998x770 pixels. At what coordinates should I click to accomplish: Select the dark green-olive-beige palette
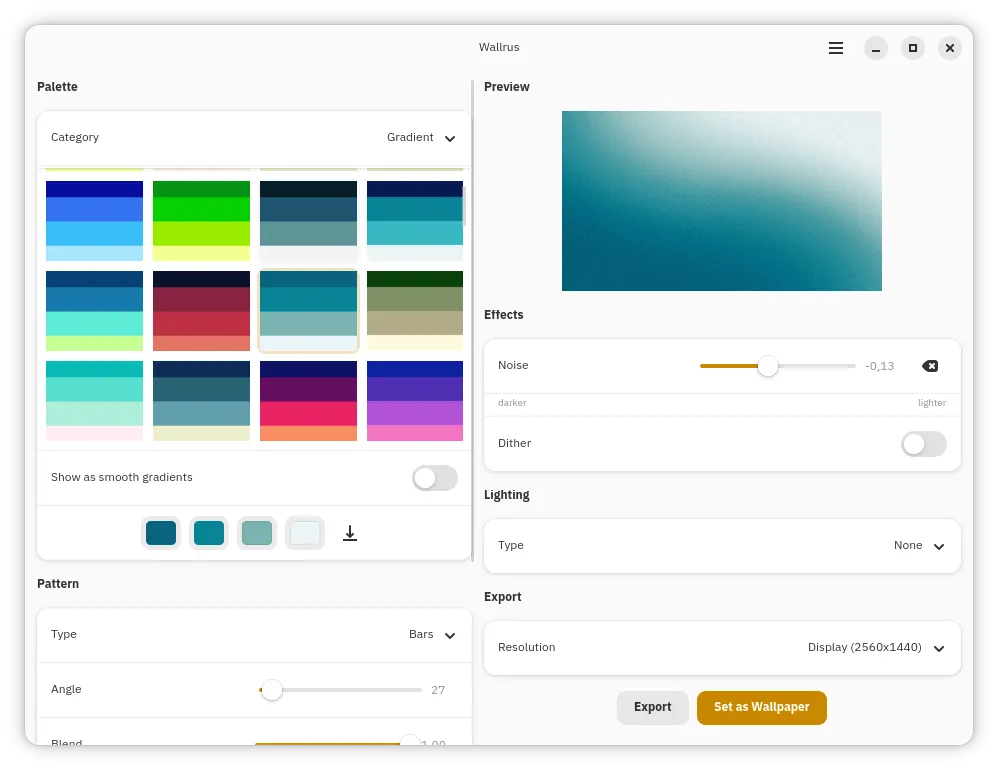[415, 311]
